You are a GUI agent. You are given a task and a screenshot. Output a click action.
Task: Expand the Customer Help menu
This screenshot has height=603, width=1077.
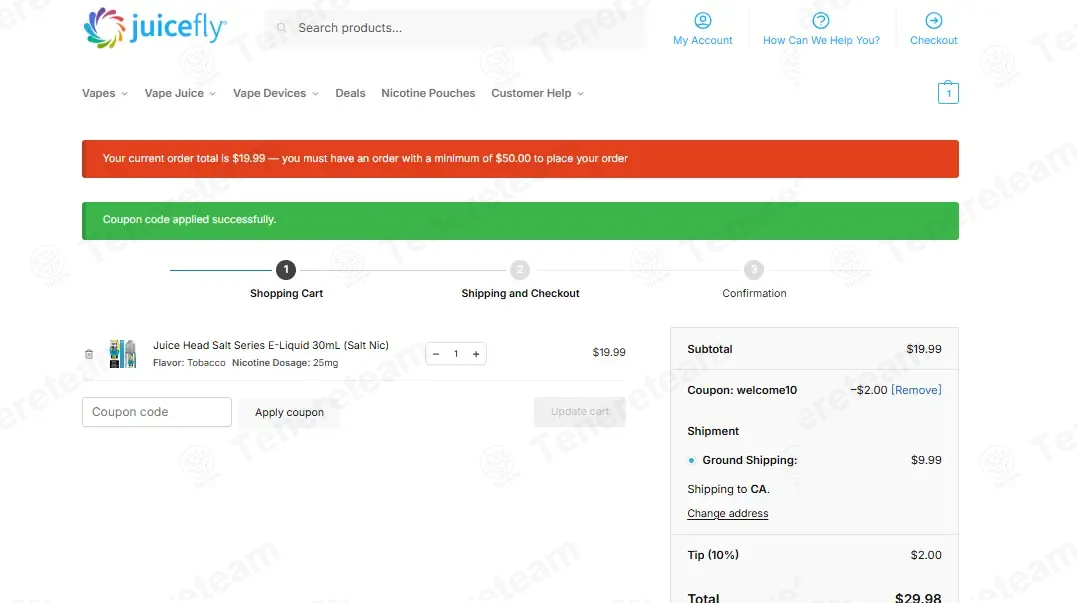click(x=537, y=93)
